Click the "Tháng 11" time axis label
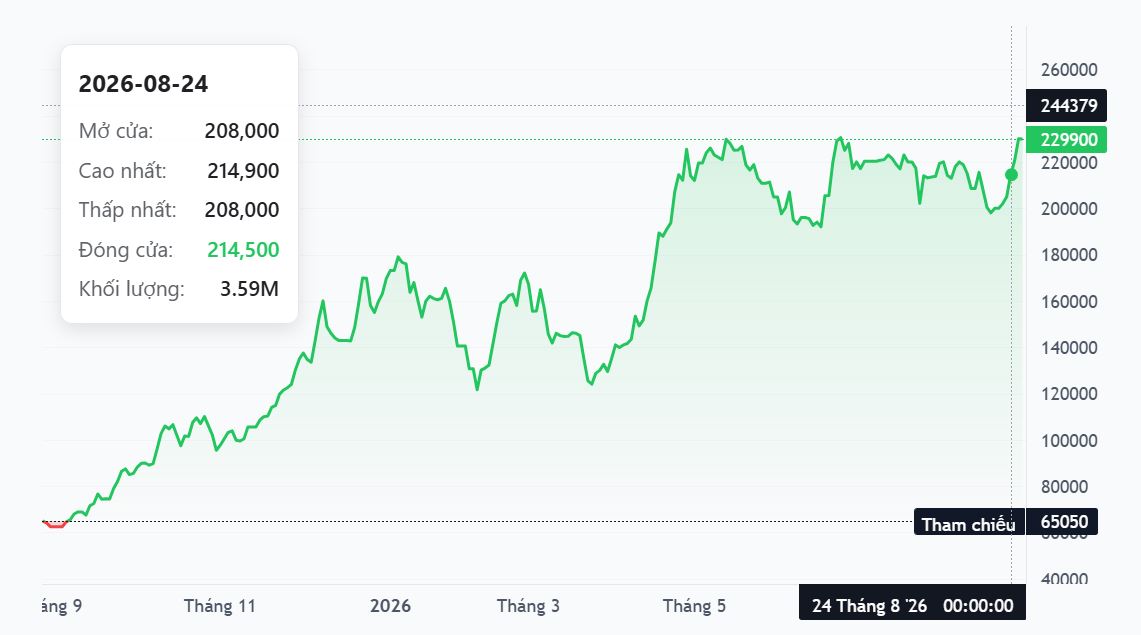The image size is (1141, 635). 220,606
